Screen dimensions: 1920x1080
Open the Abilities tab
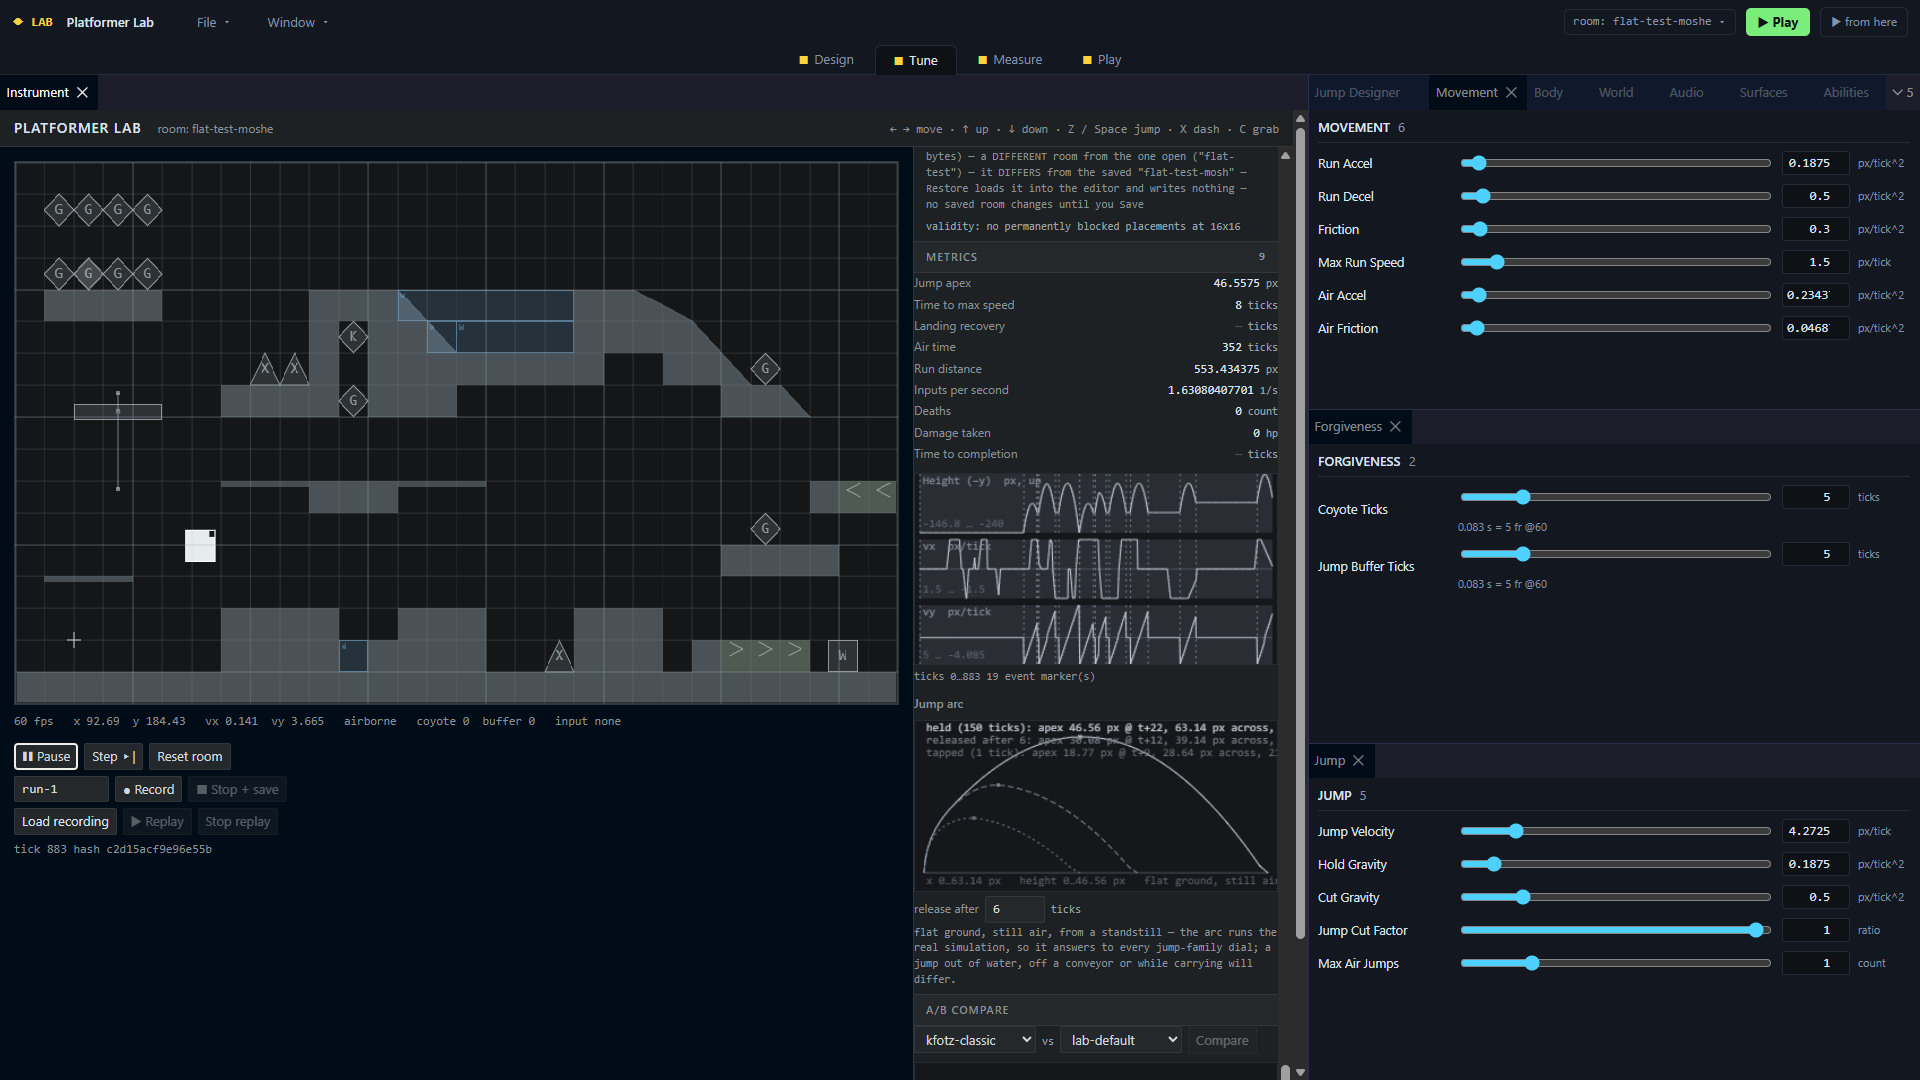pyautogui.click(x=1846, y=93)
